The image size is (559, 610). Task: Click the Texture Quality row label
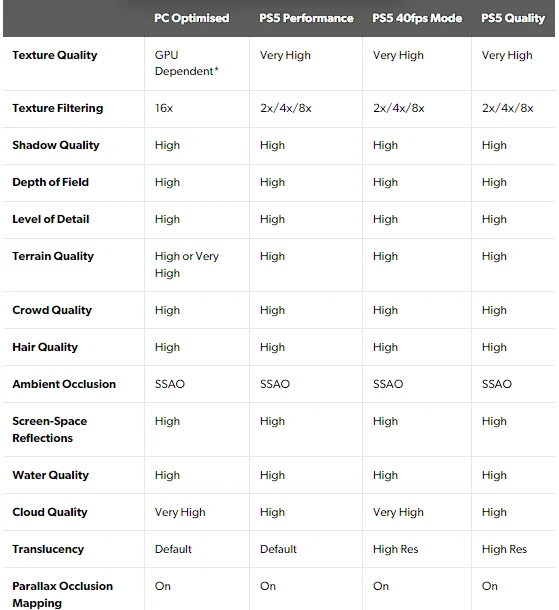pyautogui.click(x=55, y=55)
